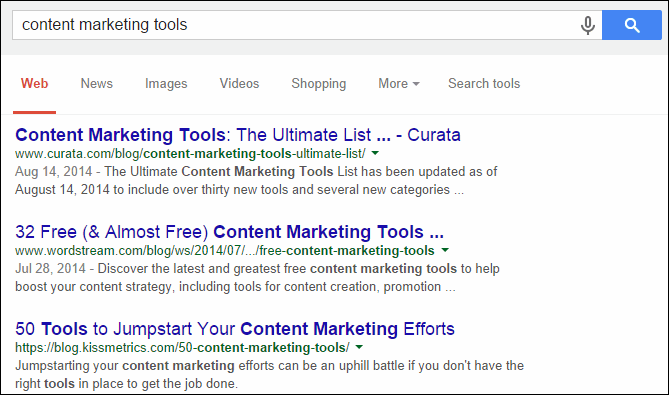This screenshot has width=669, height=395.
Task: Open Search tools options
Action: [484, 84]
